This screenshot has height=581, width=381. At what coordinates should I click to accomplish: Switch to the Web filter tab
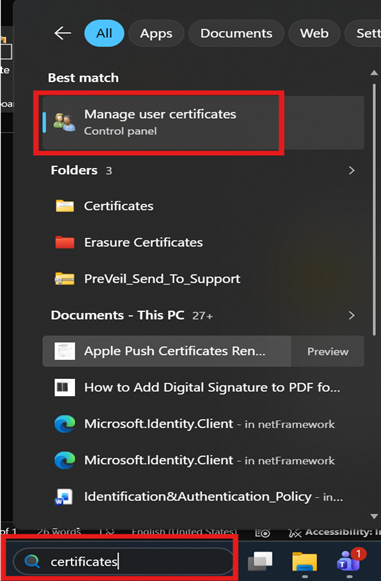point(314,33)
